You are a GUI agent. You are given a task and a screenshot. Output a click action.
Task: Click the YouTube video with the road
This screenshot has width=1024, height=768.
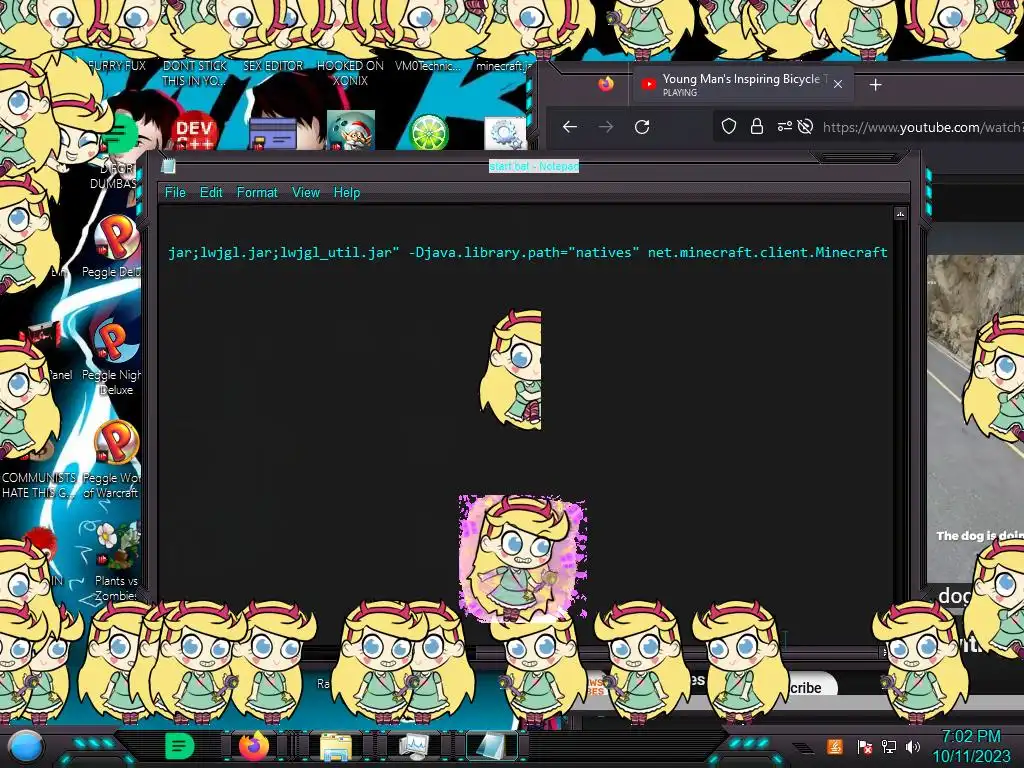pos(975,418)
